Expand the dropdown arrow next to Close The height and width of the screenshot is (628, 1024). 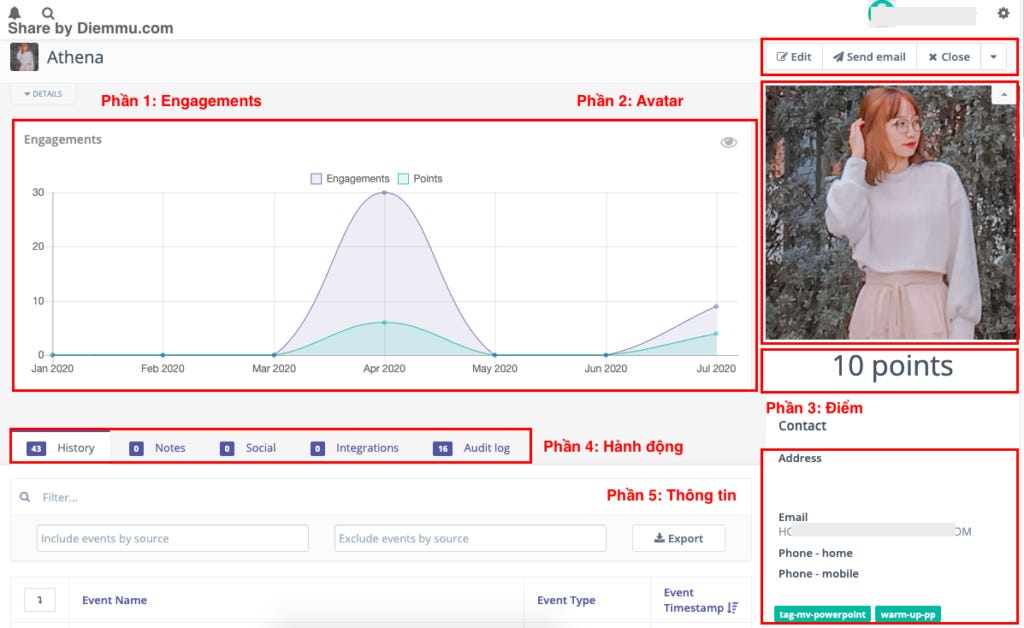point(993,57)
